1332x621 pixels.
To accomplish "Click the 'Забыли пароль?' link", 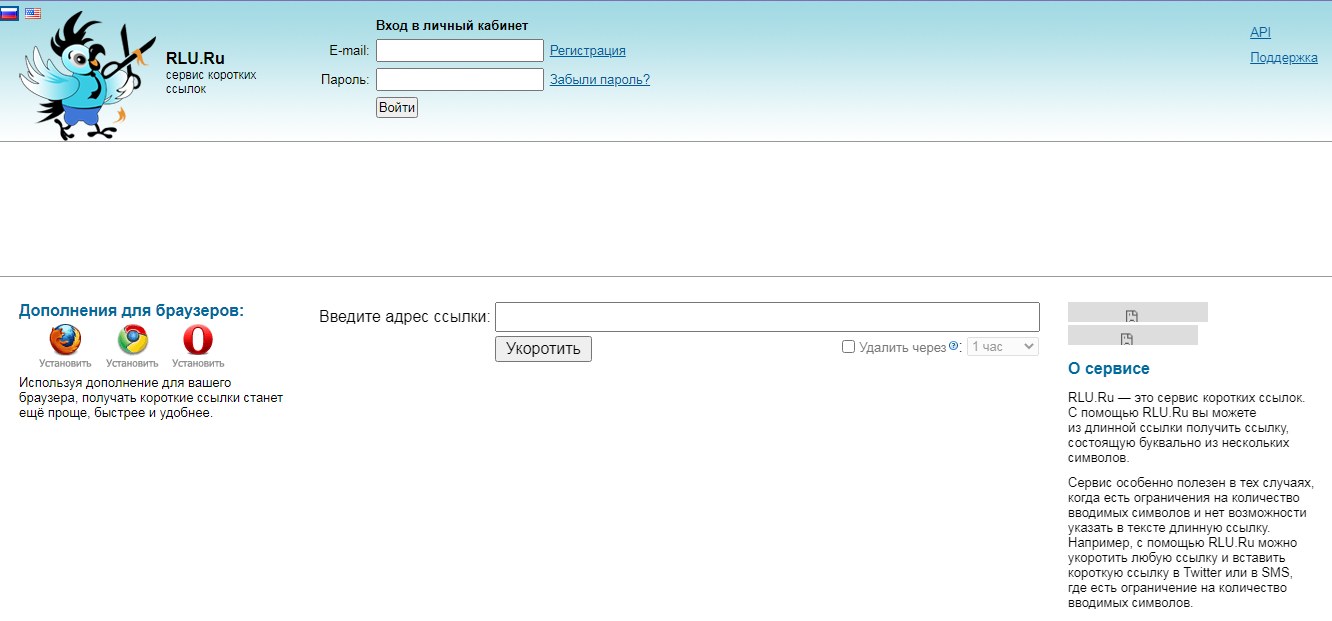I will click(599, 80).
